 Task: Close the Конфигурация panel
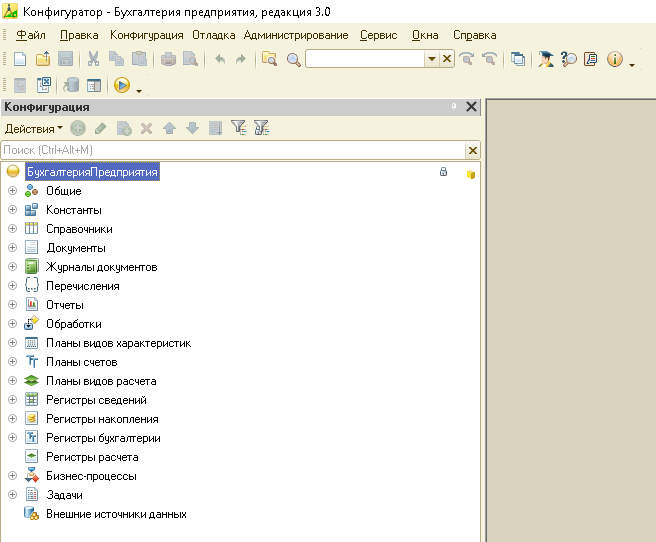point(472,107)
